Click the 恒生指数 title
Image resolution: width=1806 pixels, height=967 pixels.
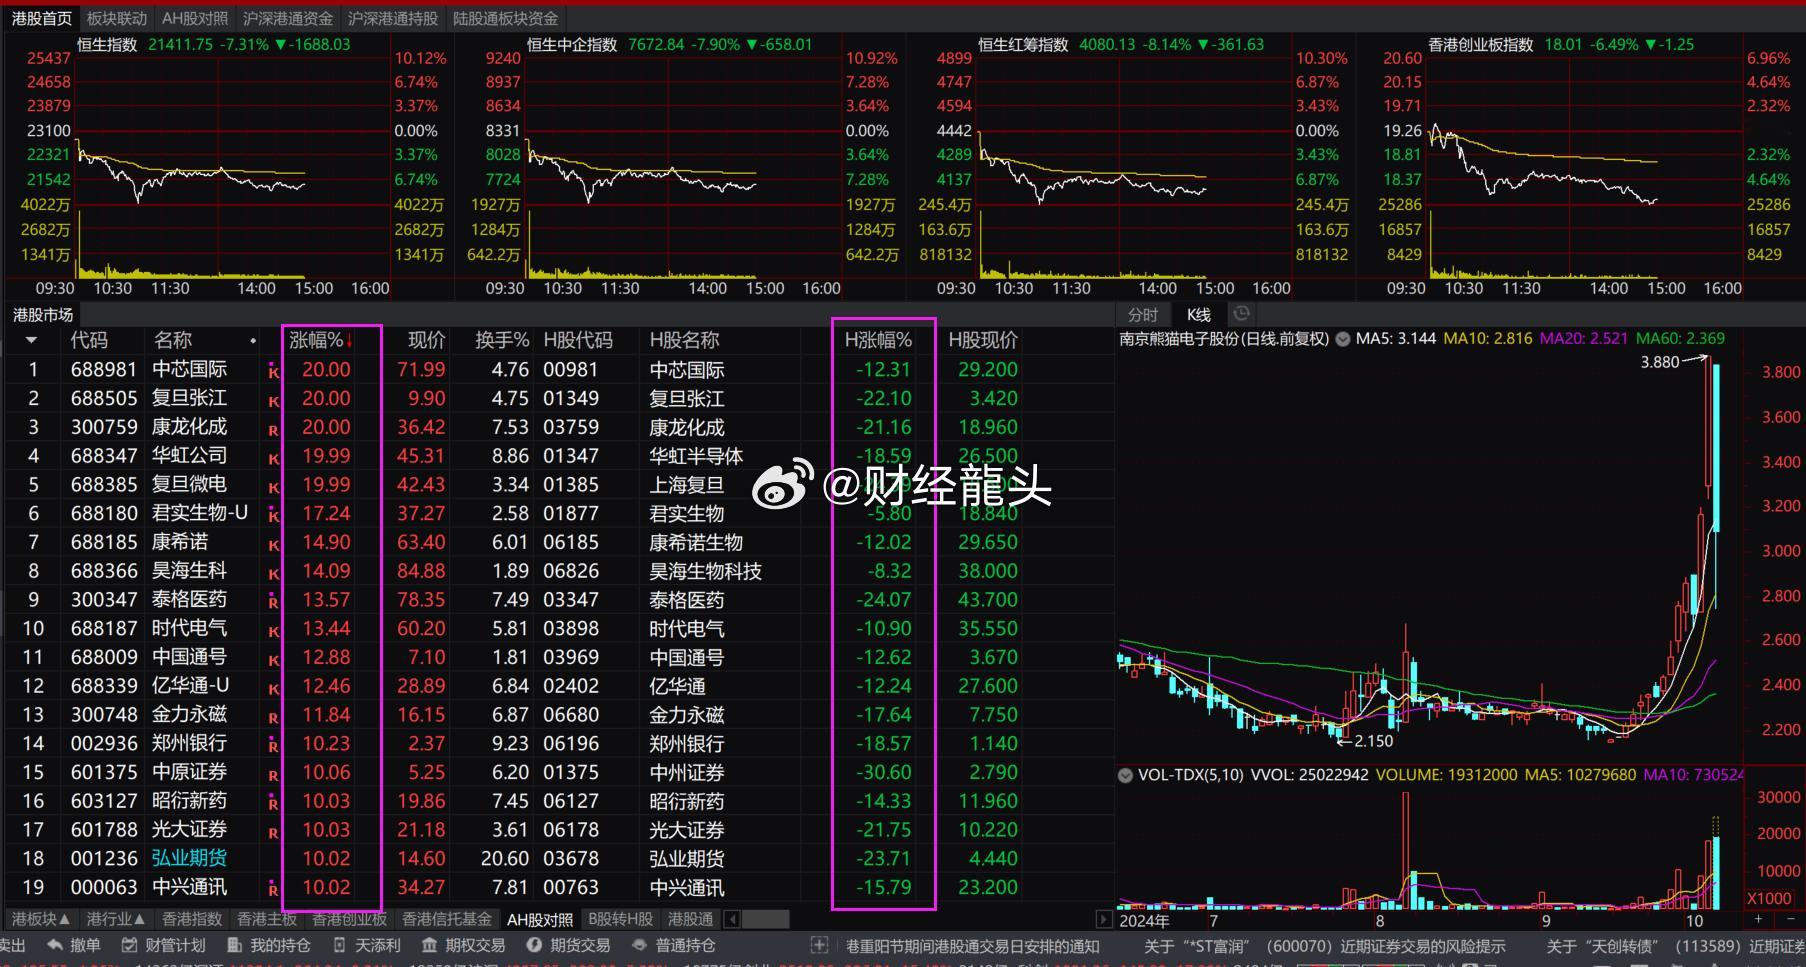[x=106, y=45]
